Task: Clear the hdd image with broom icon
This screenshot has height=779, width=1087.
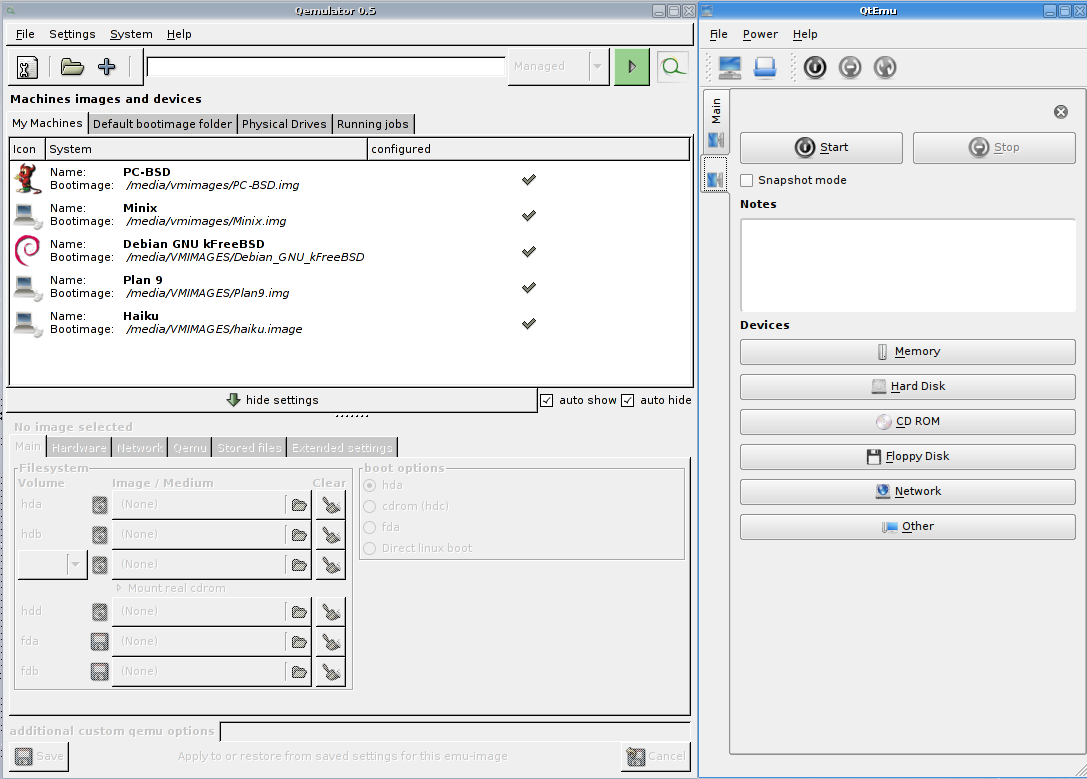Action: point(331,612)
